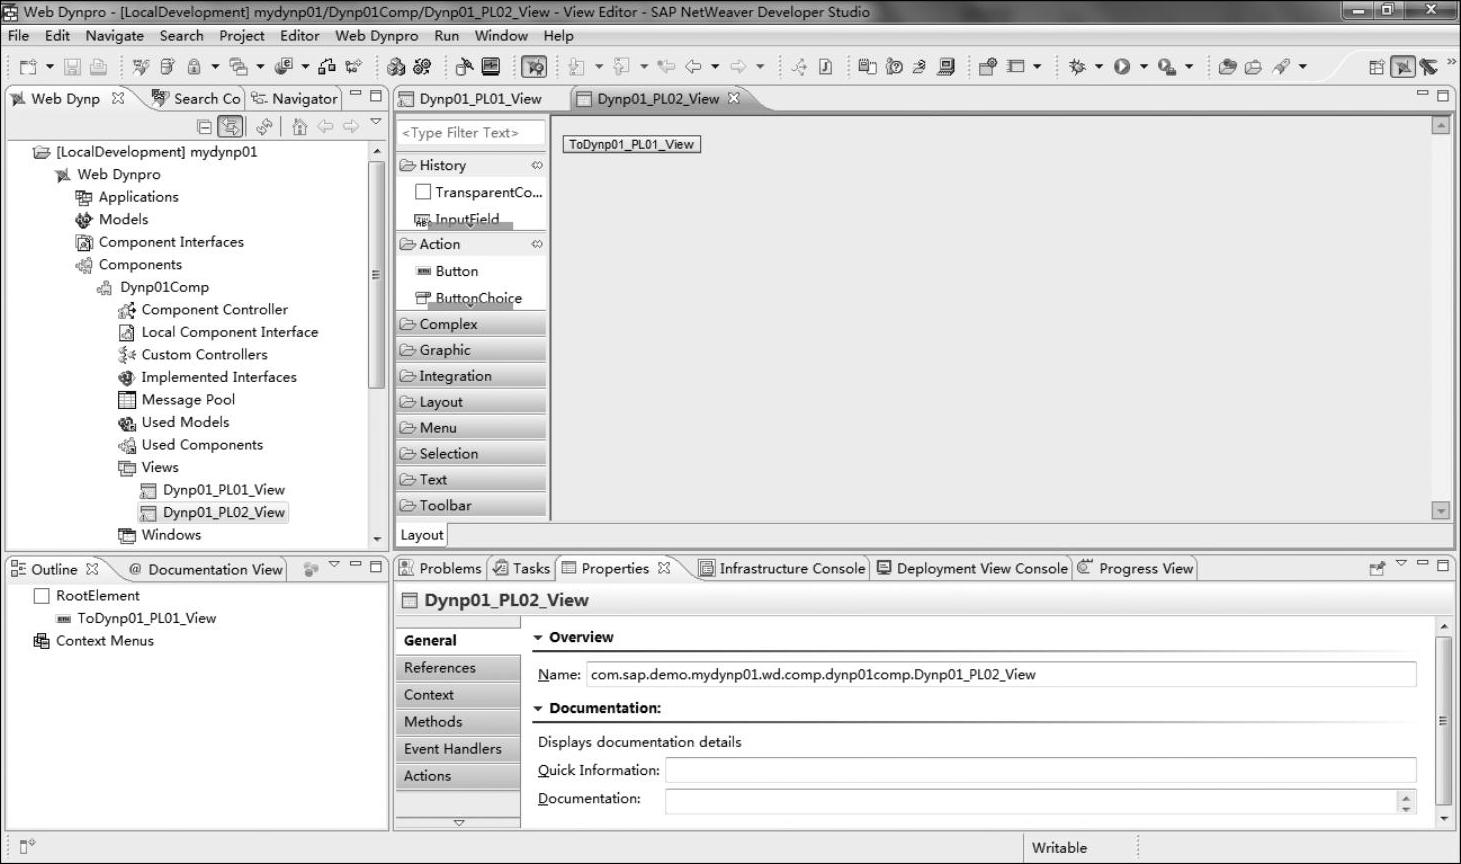Click the highlighted Web Dynpro perspective icon
The width and height of the screenshot is (1461, 864).
1403,67
